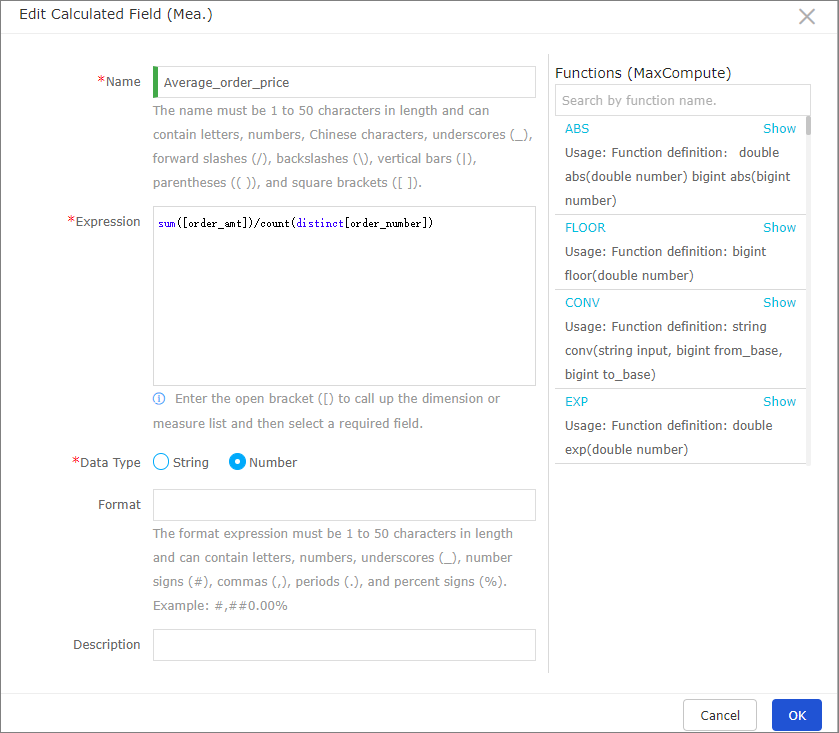This screenshot has height=733, width=839.
Task: Edit the Name field Average_order_price
Action: click(x=344, y=82)
